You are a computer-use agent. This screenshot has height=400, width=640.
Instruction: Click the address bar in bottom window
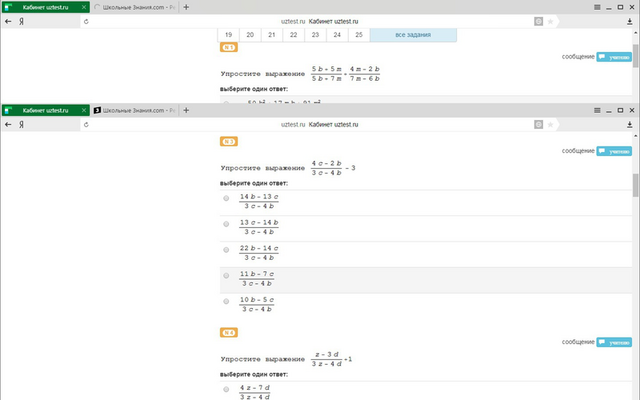click(x=319, y=124)
